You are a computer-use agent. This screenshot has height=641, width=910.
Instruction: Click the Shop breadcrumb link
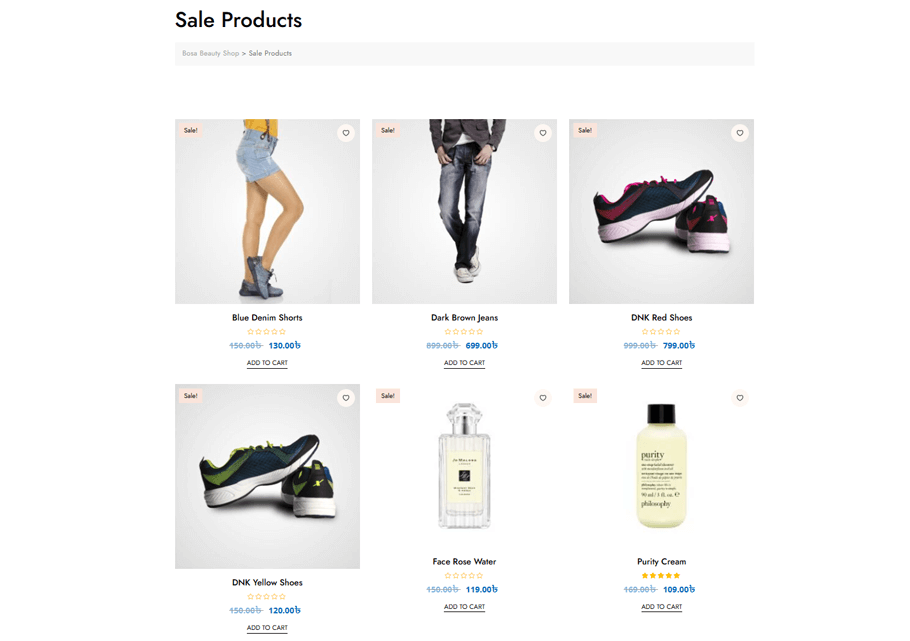(x=231, y=53)
